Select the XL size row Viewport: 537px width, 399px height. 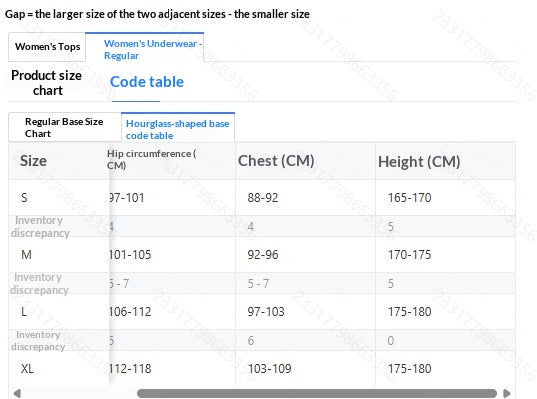pyautogui.click(x=262, y=369)
